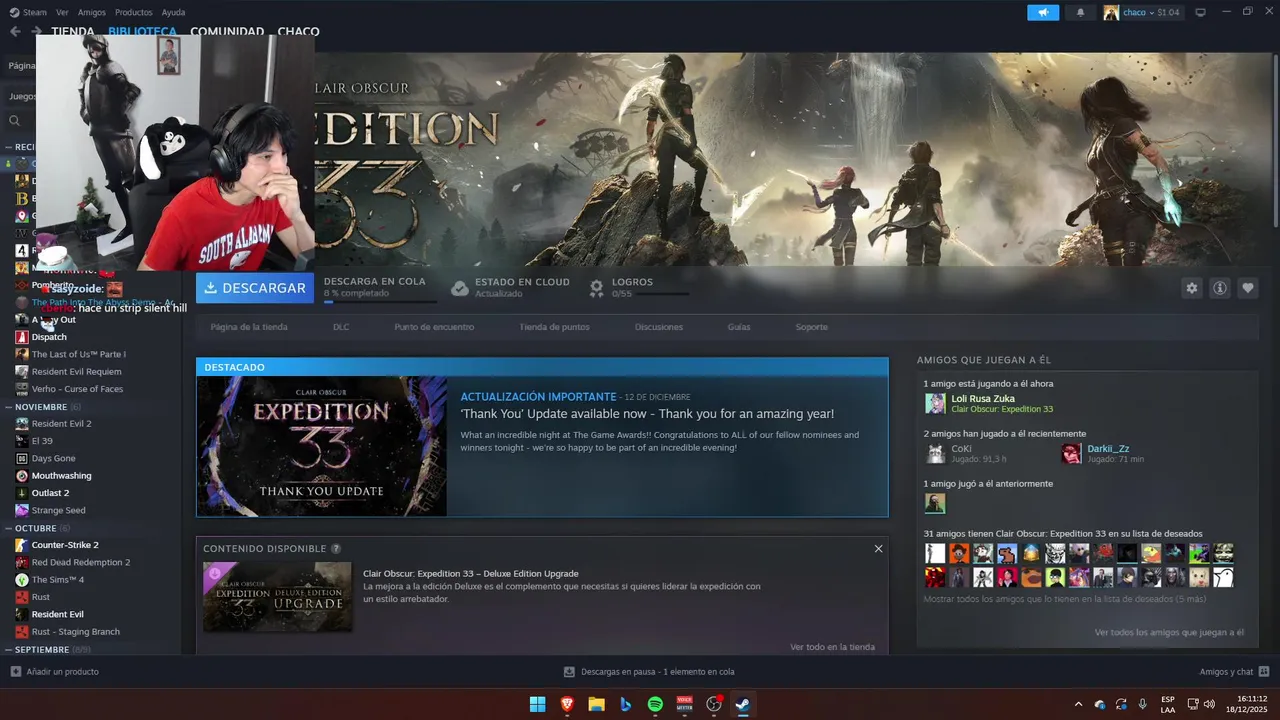Open the Ver menu

pos(62,13)
